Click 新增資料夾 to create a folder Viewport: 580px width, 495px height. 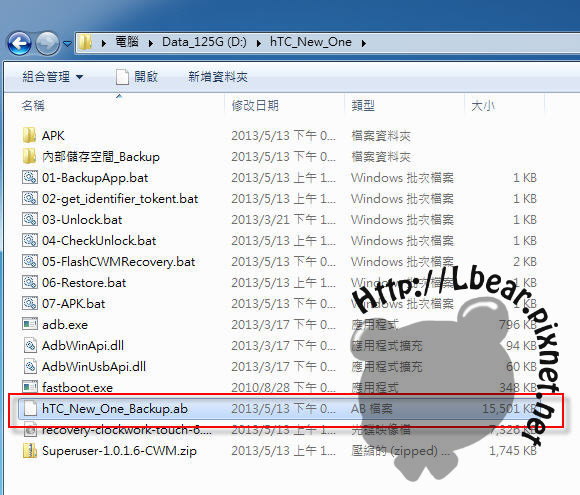(x=218, y=77)
